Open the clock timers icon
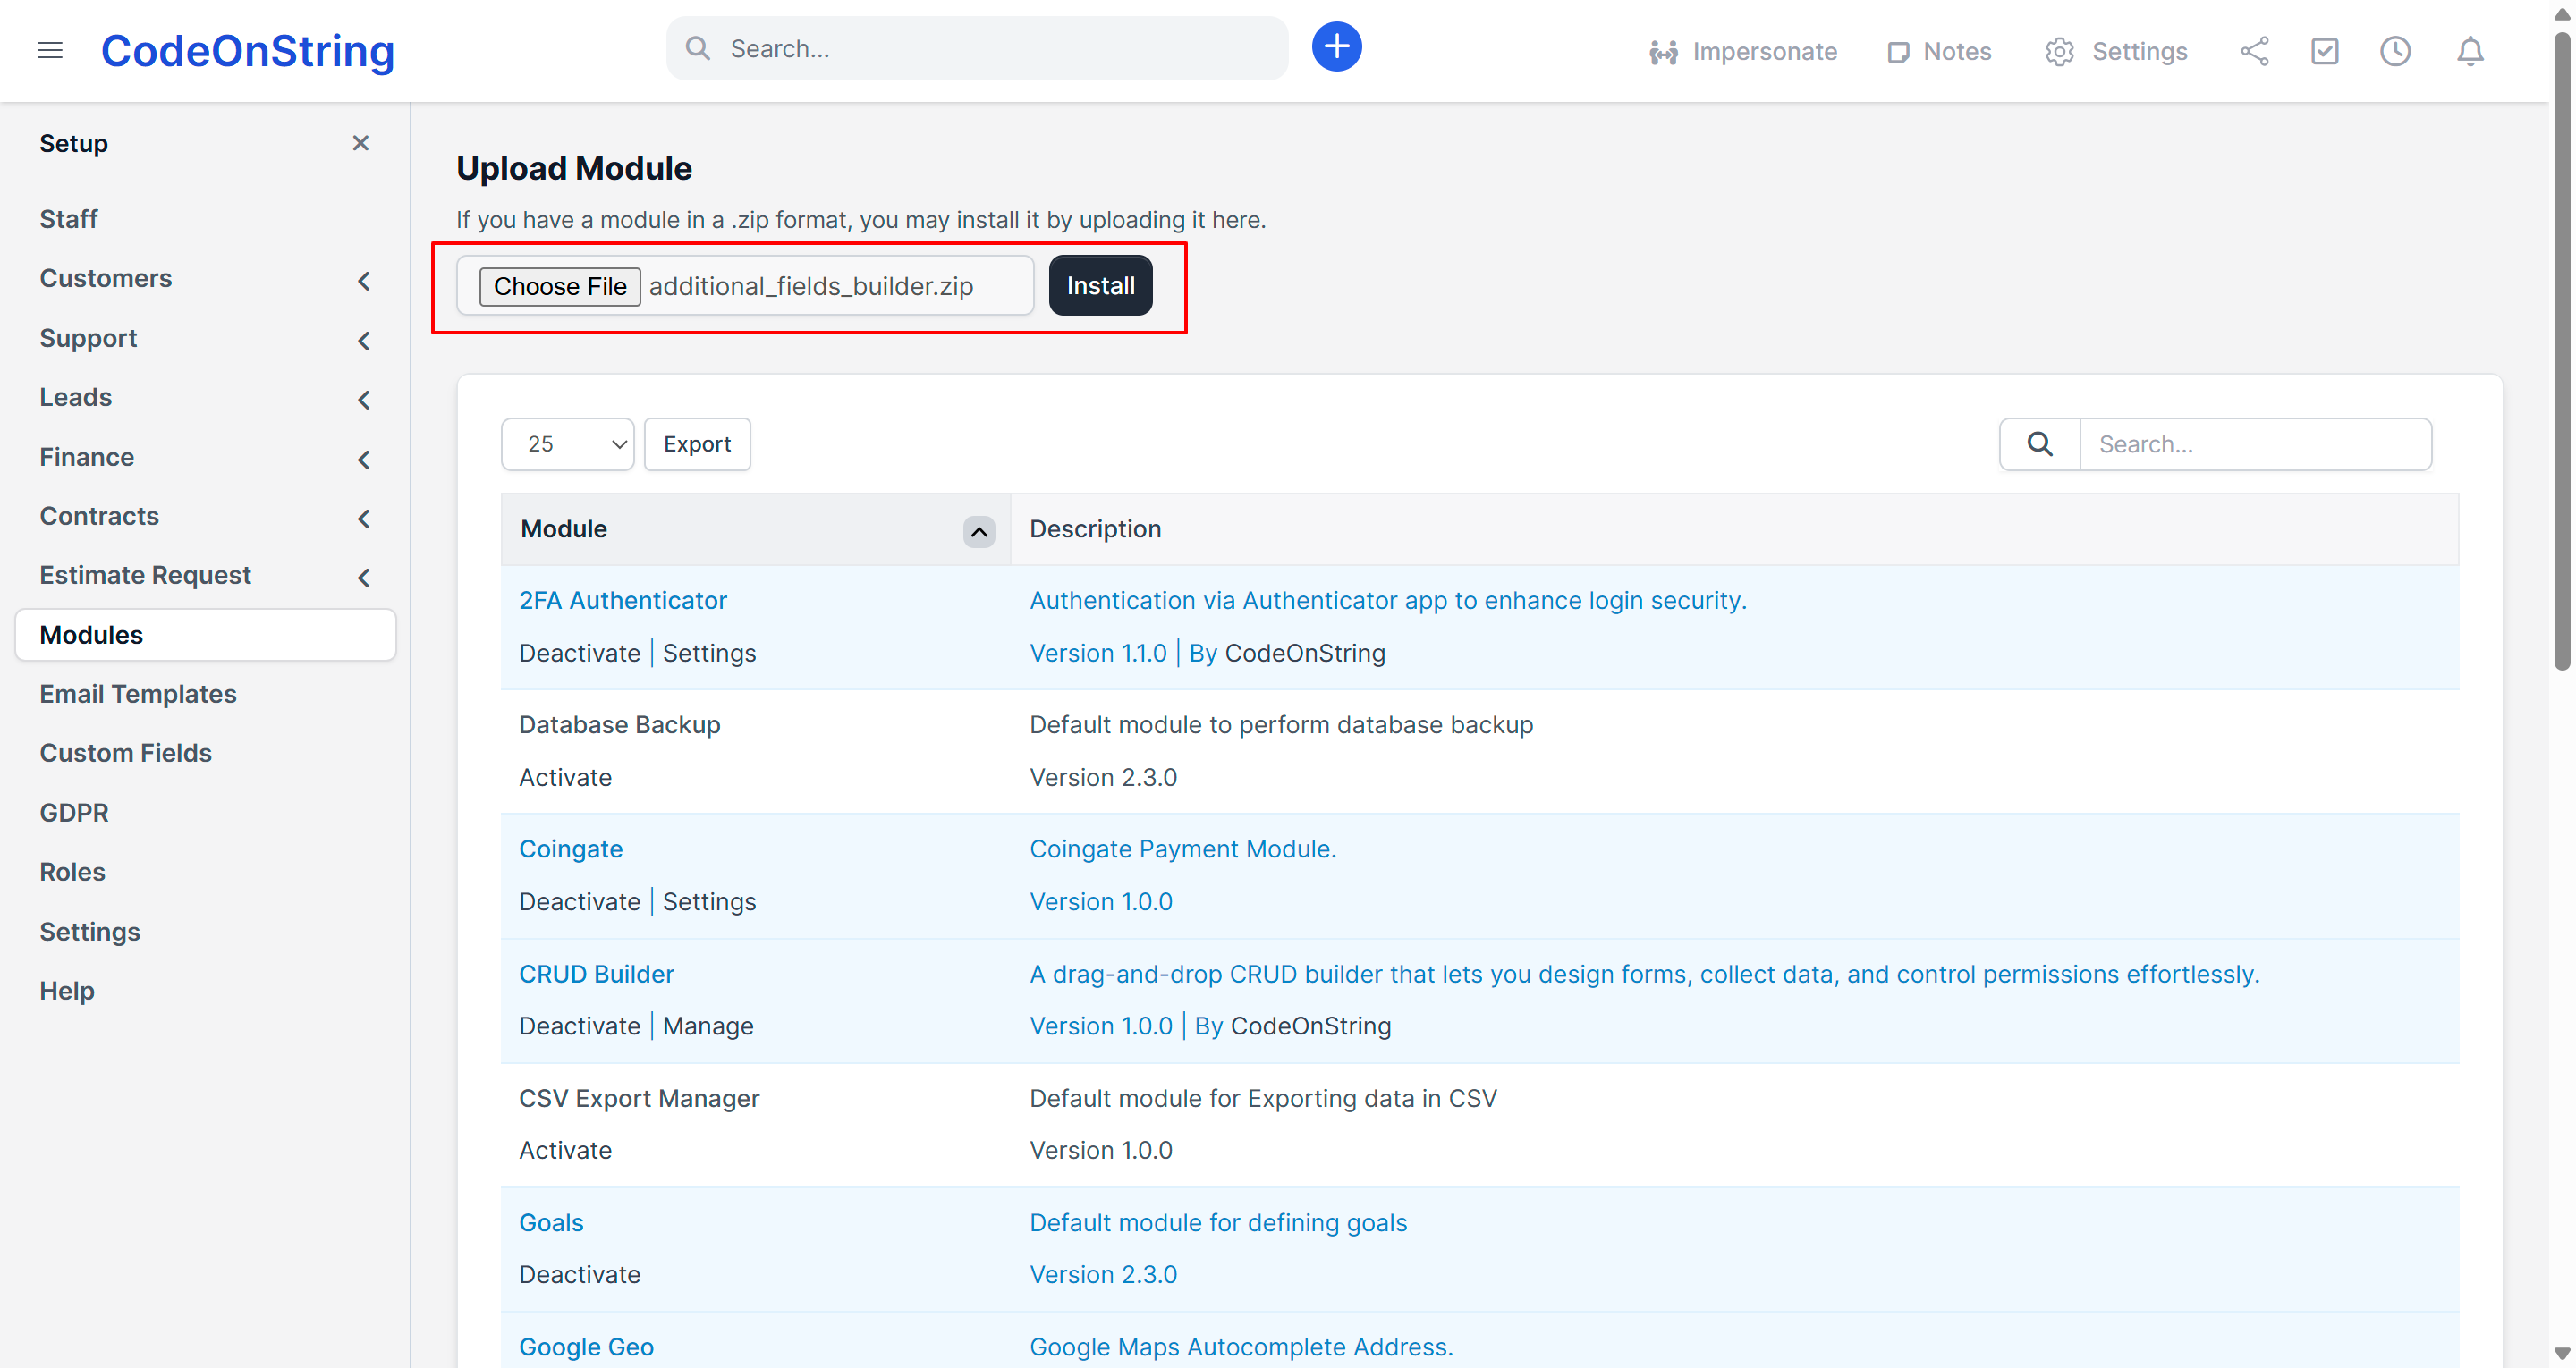The height and width of the screenshot is (1368, 2576). coord(2395,51)
